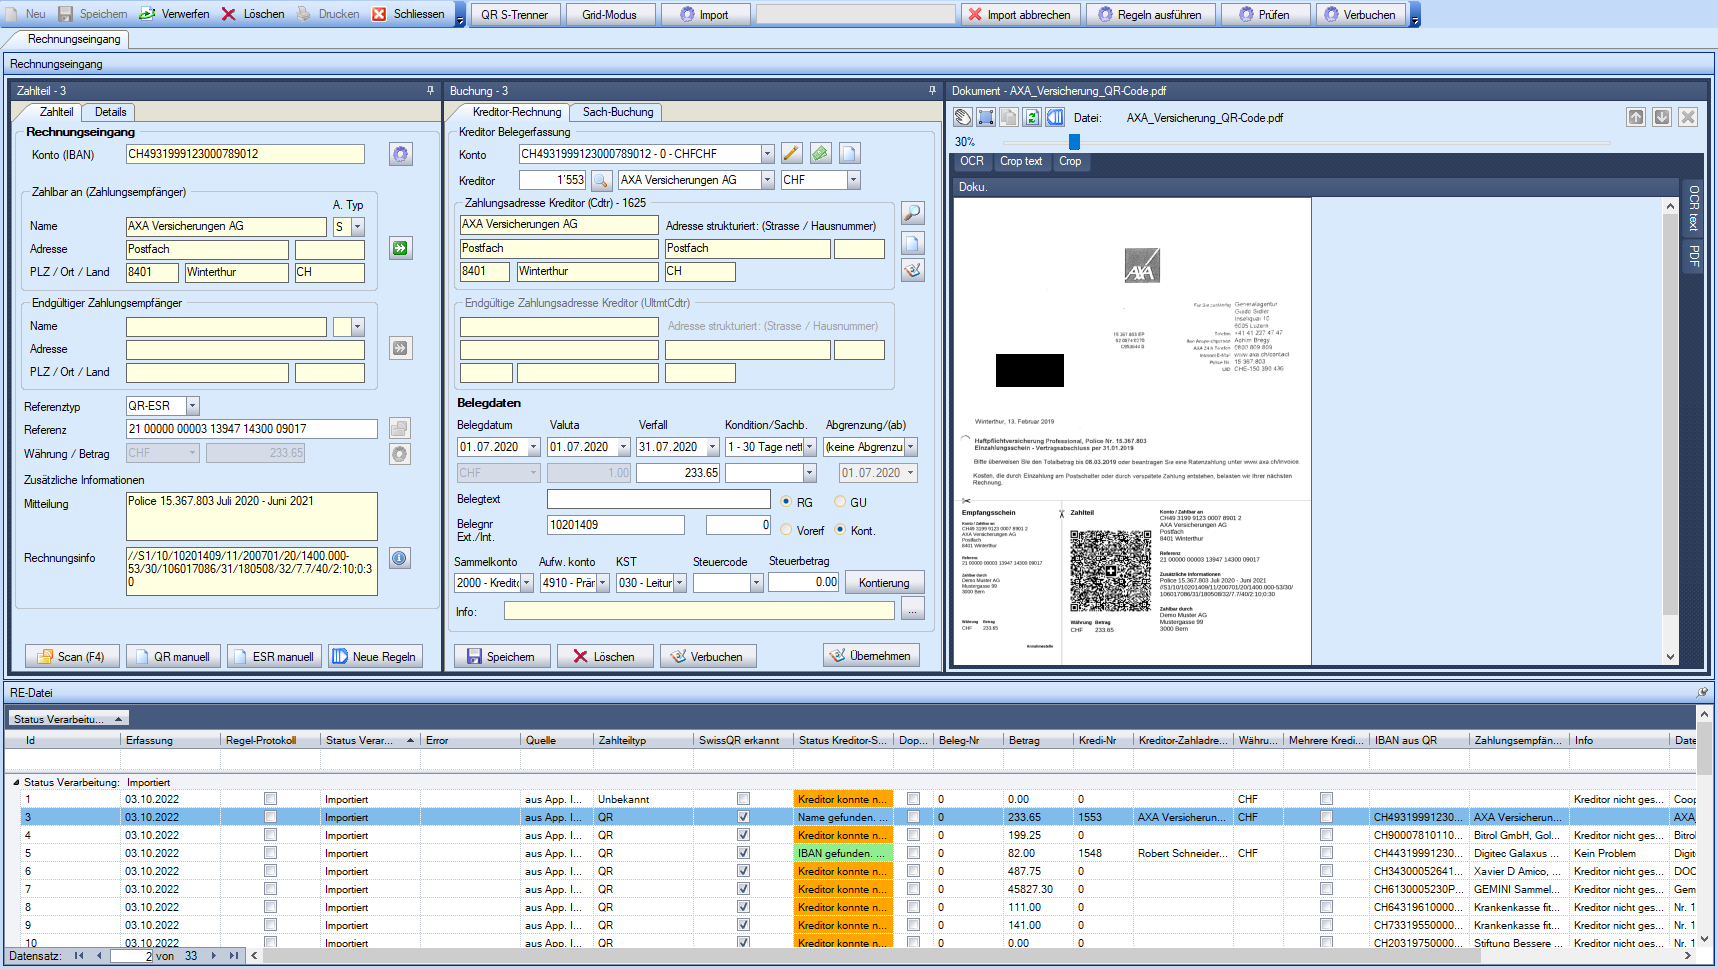This screenshot has width=1718, height=969.
Task: Click the gear icon next to Konto (IBAN)
Action: point(400,155)
